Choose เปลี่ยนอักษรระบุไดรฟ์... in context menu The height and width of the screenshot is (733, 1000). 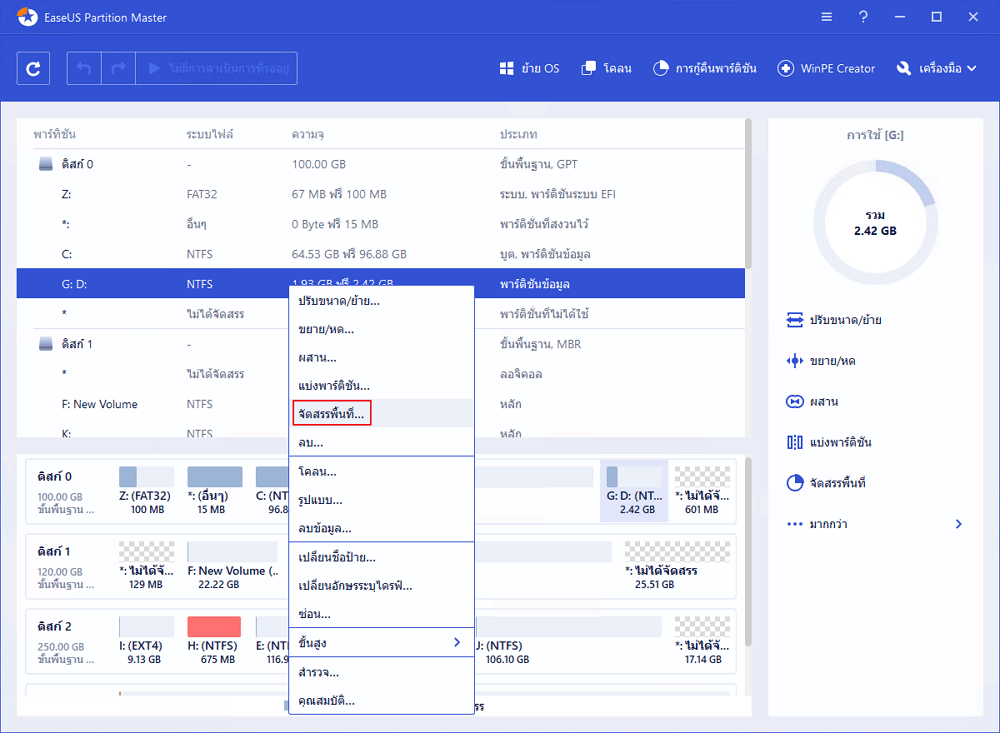tap(381, 585)
